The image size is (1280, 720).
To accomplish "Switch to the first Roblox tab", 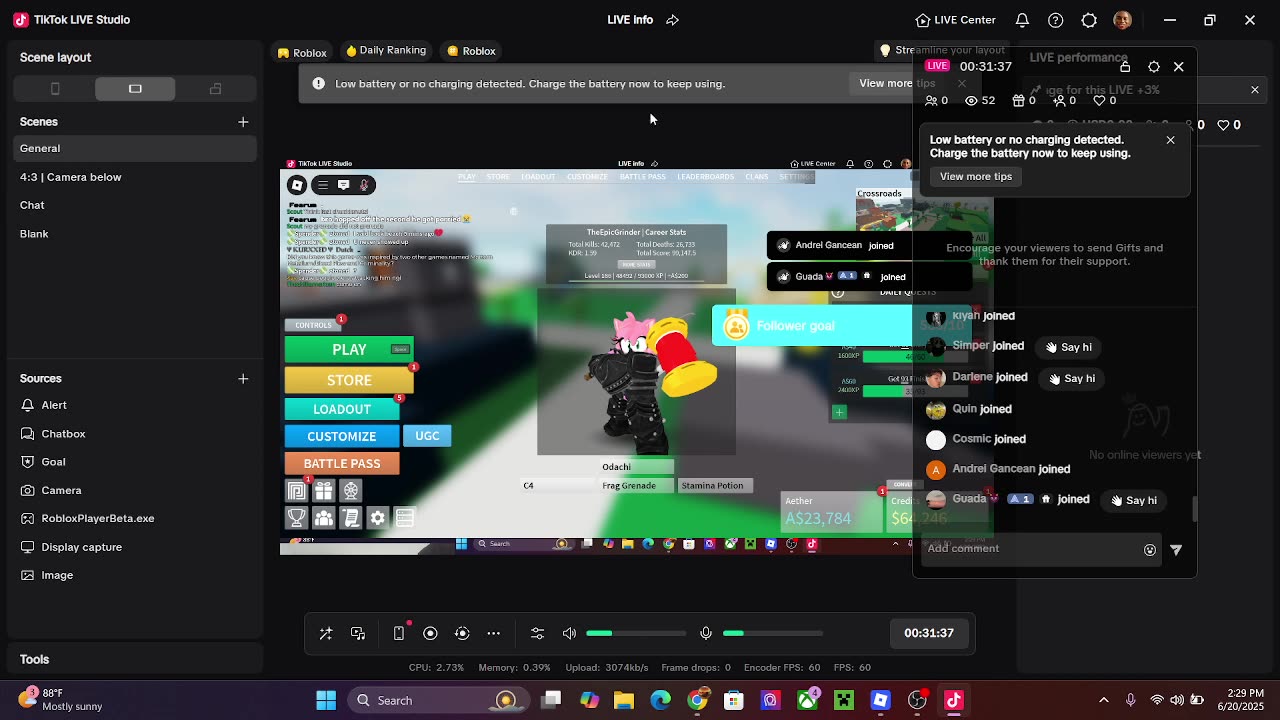I will [302, 52].
